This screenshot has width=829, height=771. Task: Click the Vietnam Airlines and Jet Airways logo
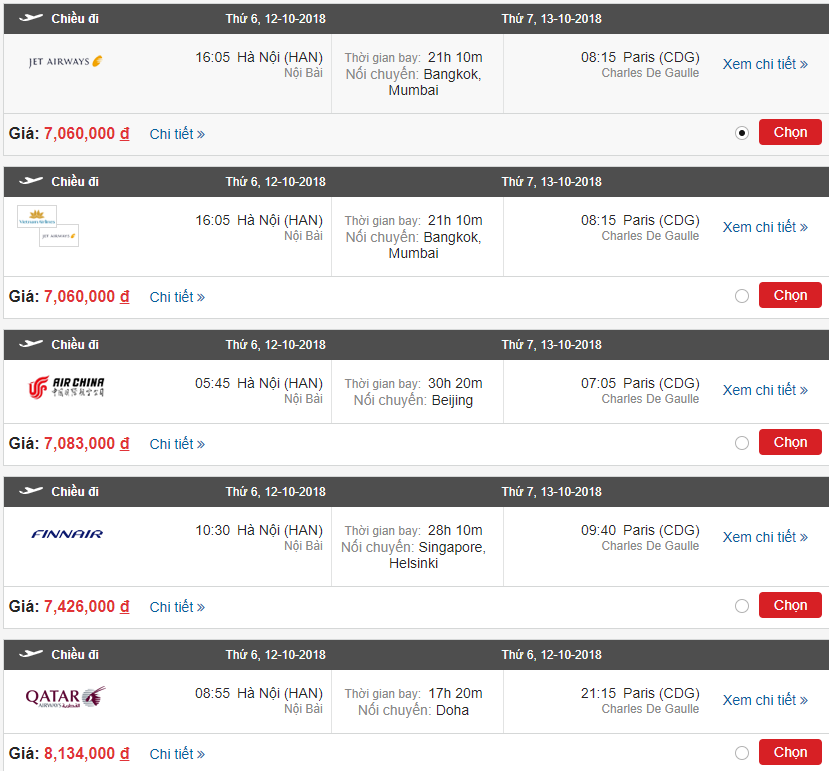[48, 226]
